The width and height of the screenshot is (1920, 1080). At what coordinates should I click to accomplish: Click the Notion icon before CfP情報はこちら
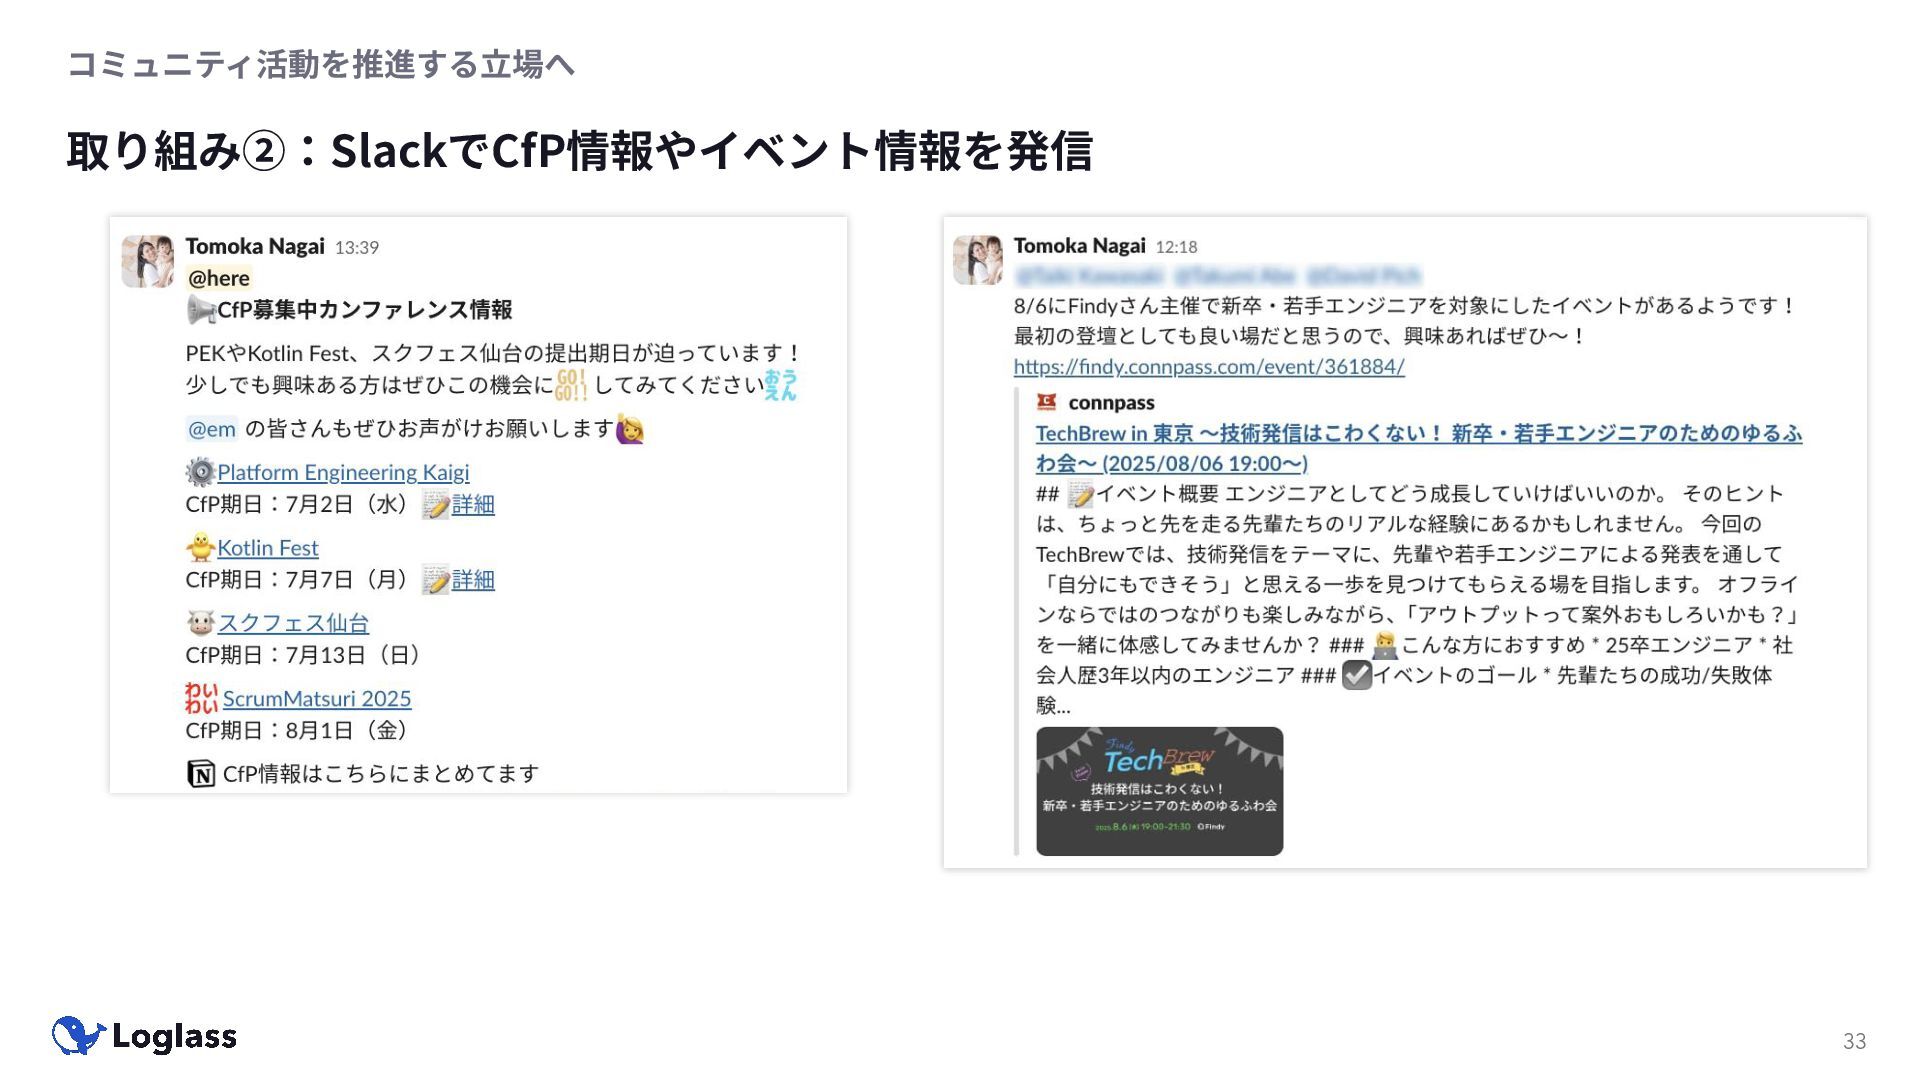[201, 774]
